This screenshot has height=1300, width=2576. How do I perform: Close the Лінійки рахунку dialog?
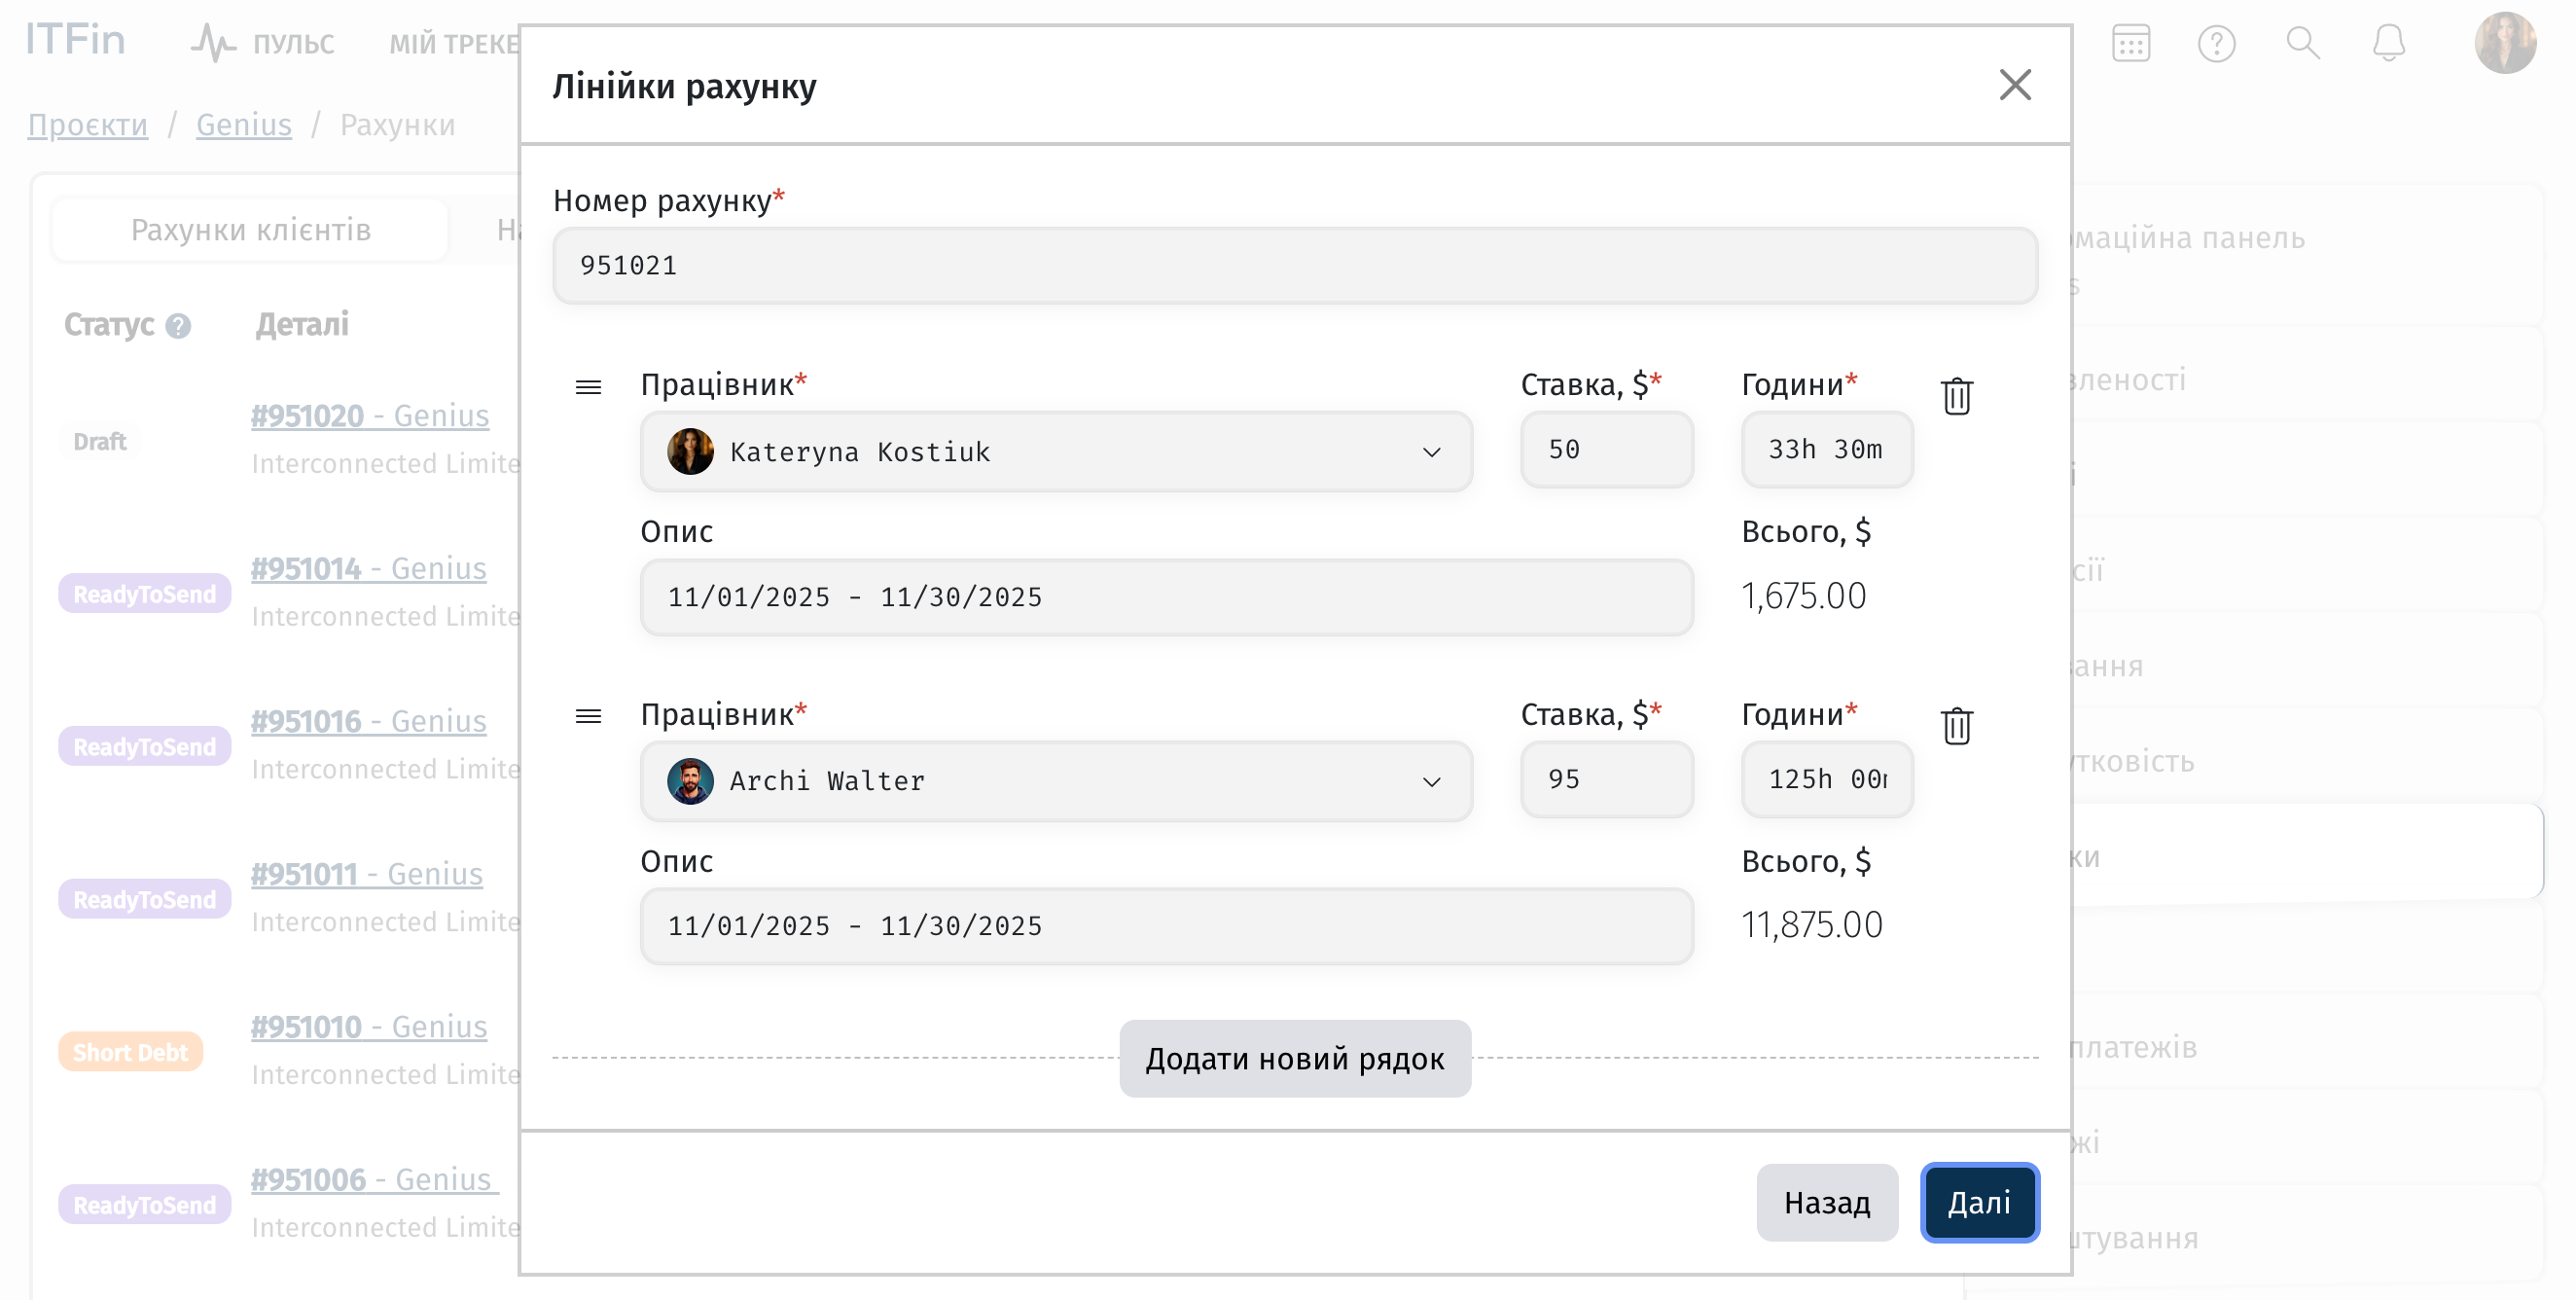pos(2014,85)
